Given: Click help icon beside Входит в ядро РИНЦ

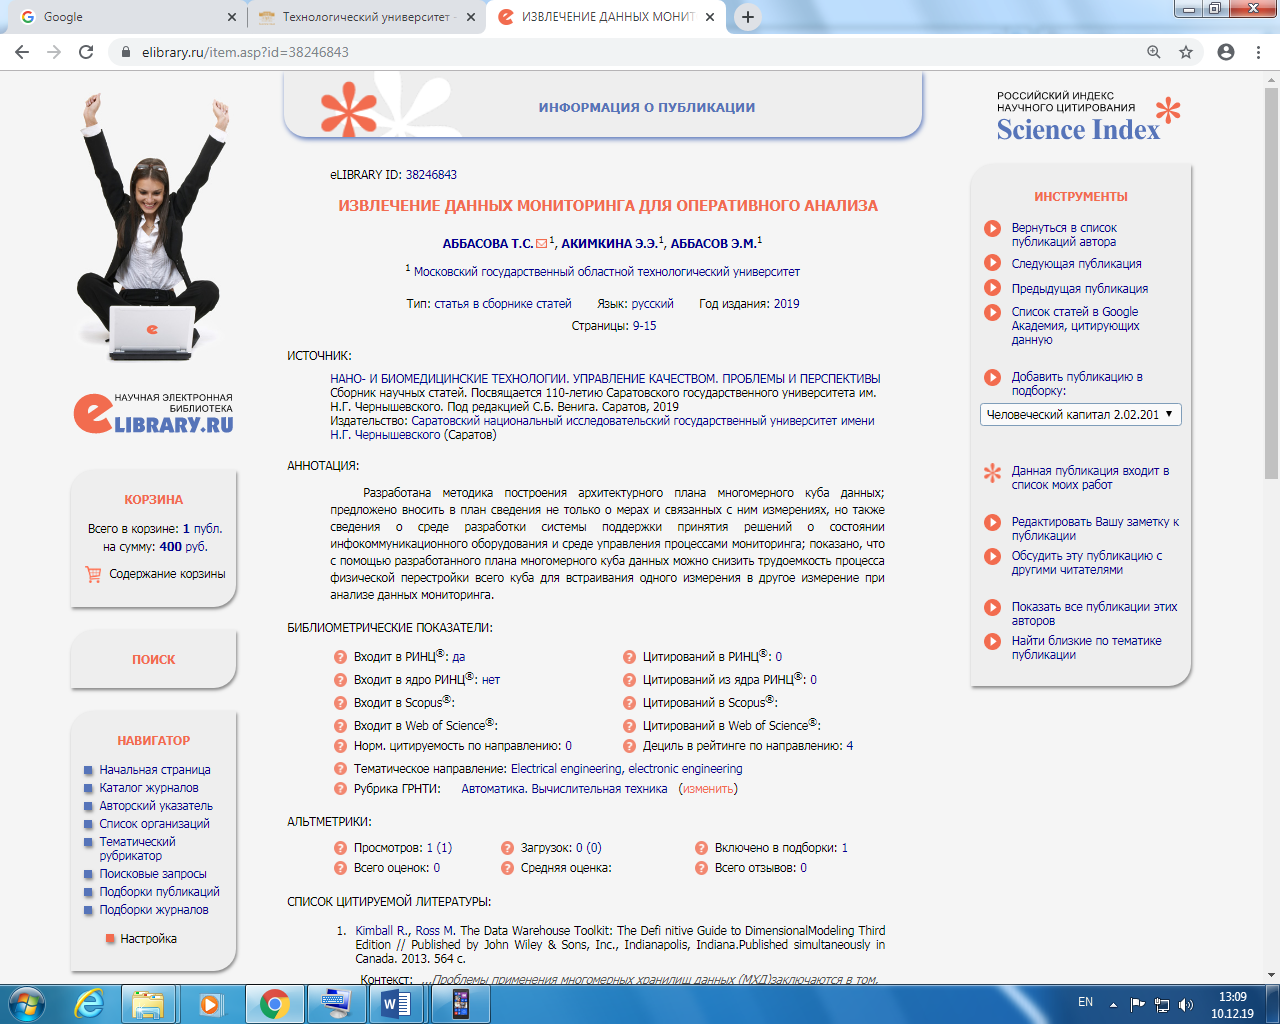Looking at the screenshot, I should [341, 680].
